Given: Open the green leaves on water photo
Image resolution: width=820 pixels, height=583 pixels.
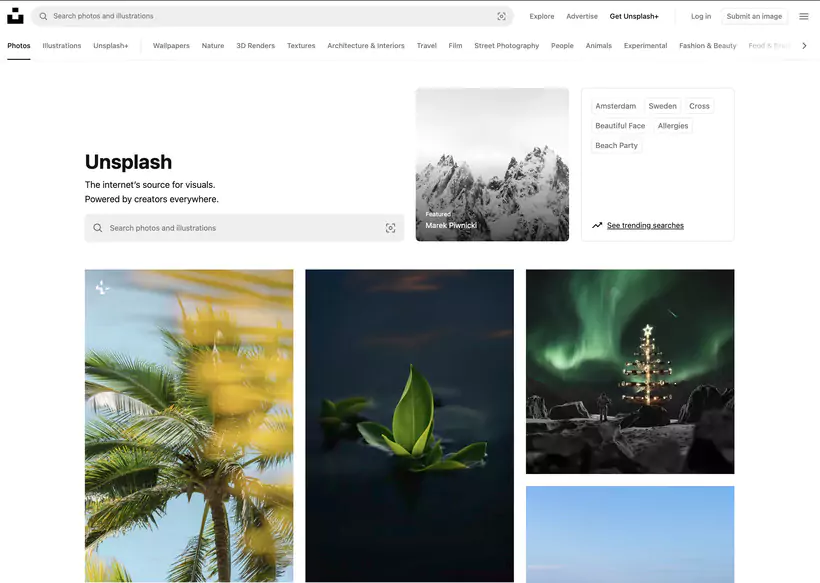Looking at the screenshot, I should [x=409, y=426].
